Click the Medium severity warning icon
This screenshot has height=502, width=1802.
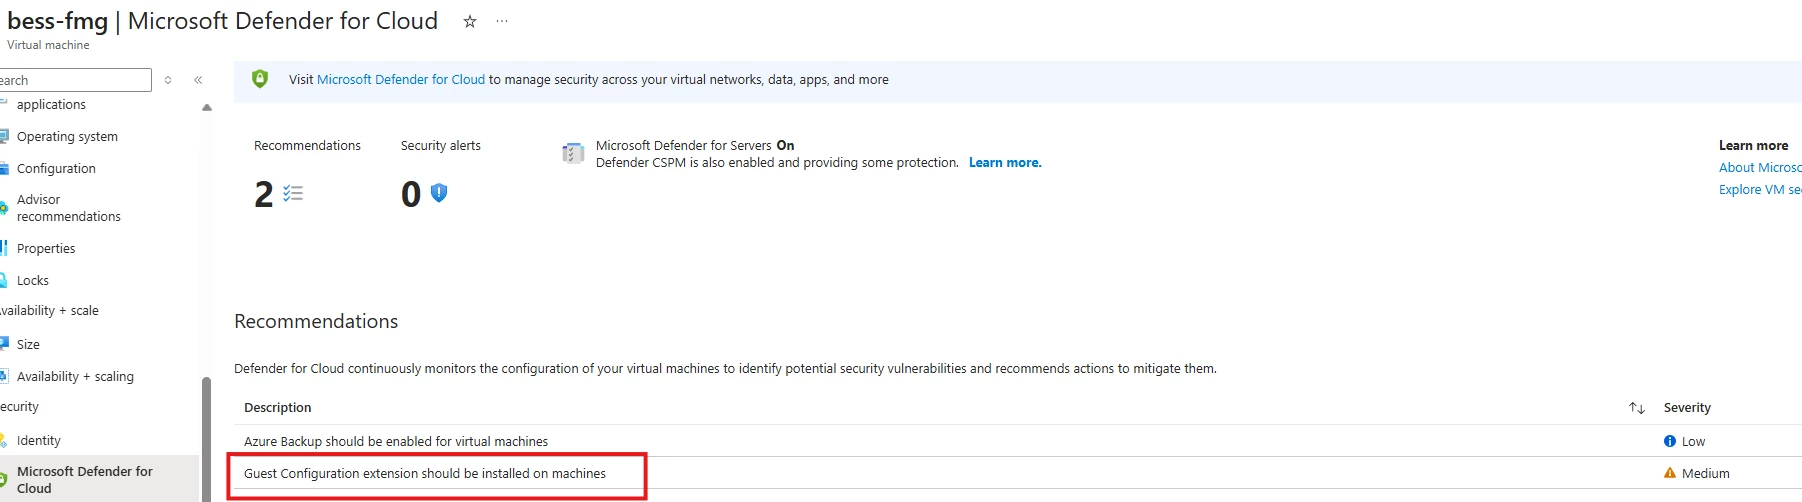coord(1670,473)
